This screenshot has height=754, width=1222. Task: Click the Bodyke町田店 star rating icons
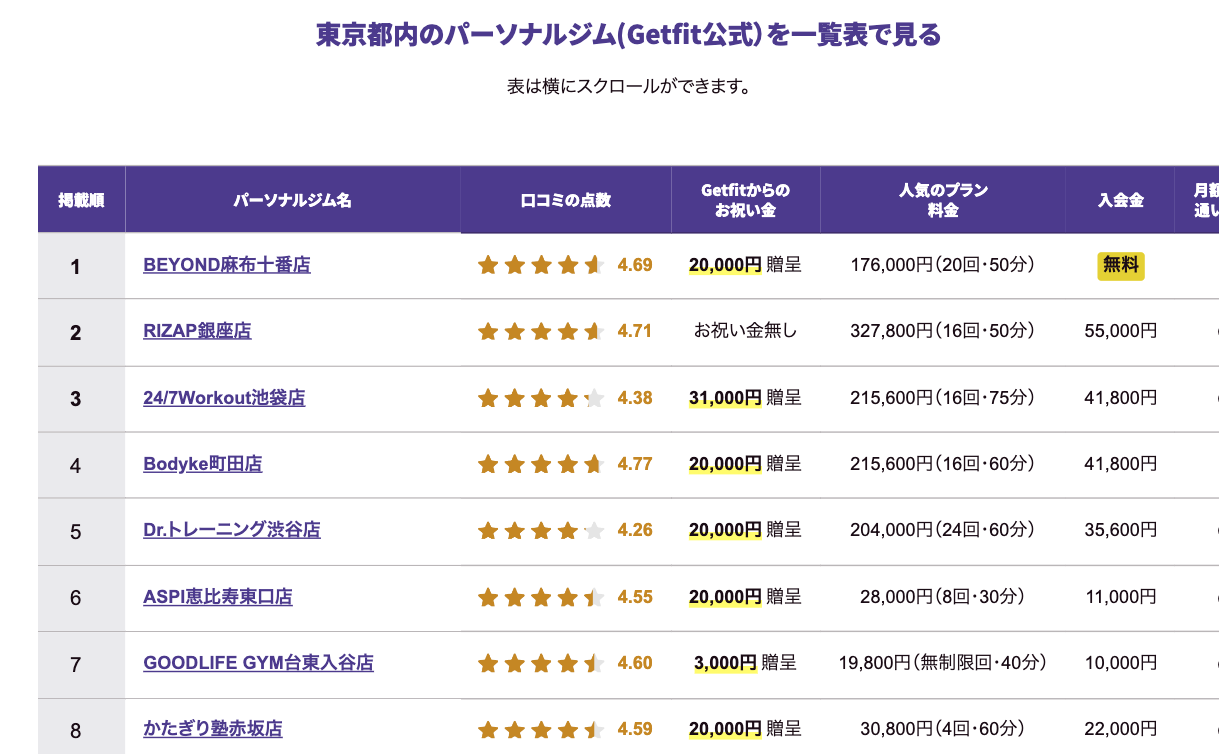[541, 464]
